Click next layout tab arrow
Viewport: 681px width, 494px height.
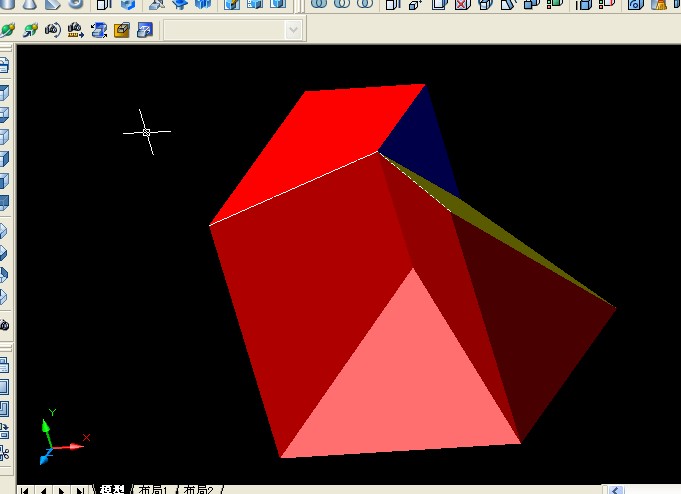pyautogui.click(x=62, y=491)
